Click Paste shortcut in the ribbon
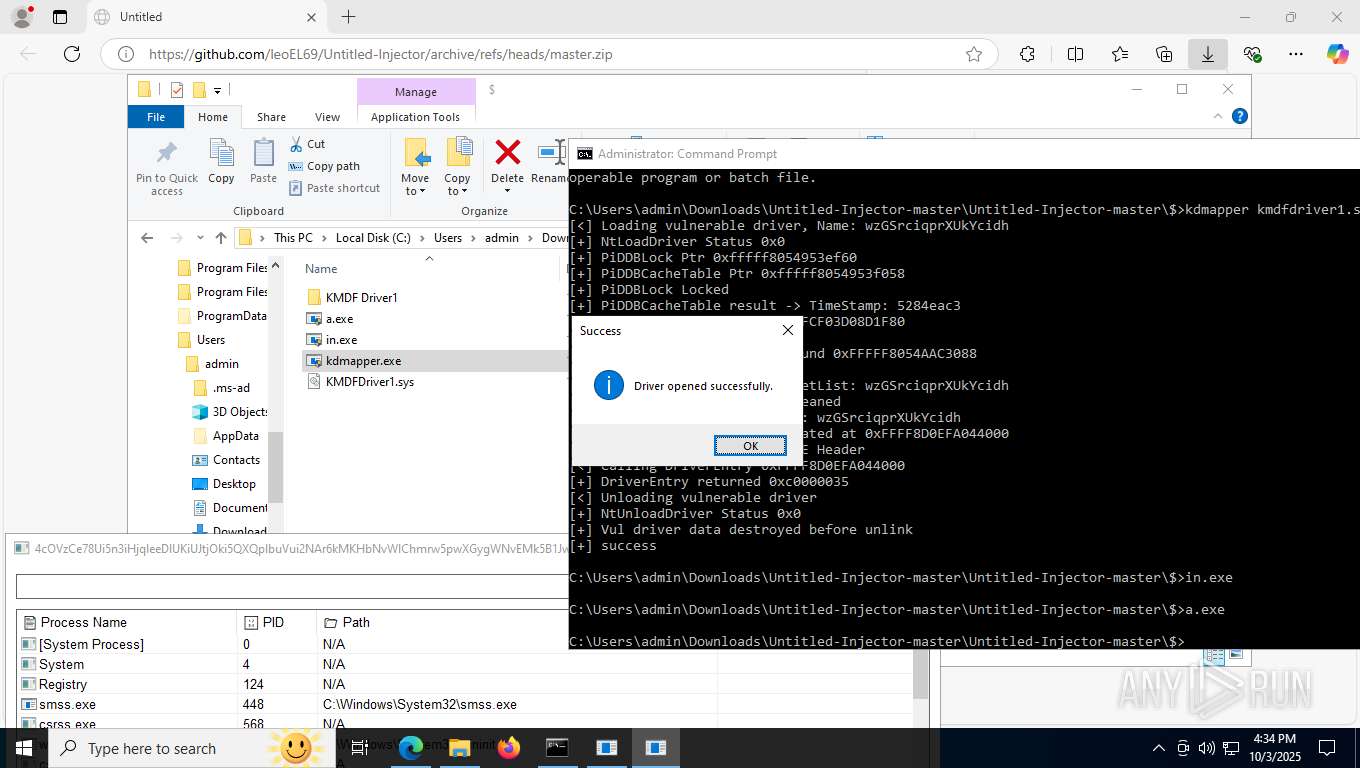This screenshot has height=768, width=1360. point(334,188)
